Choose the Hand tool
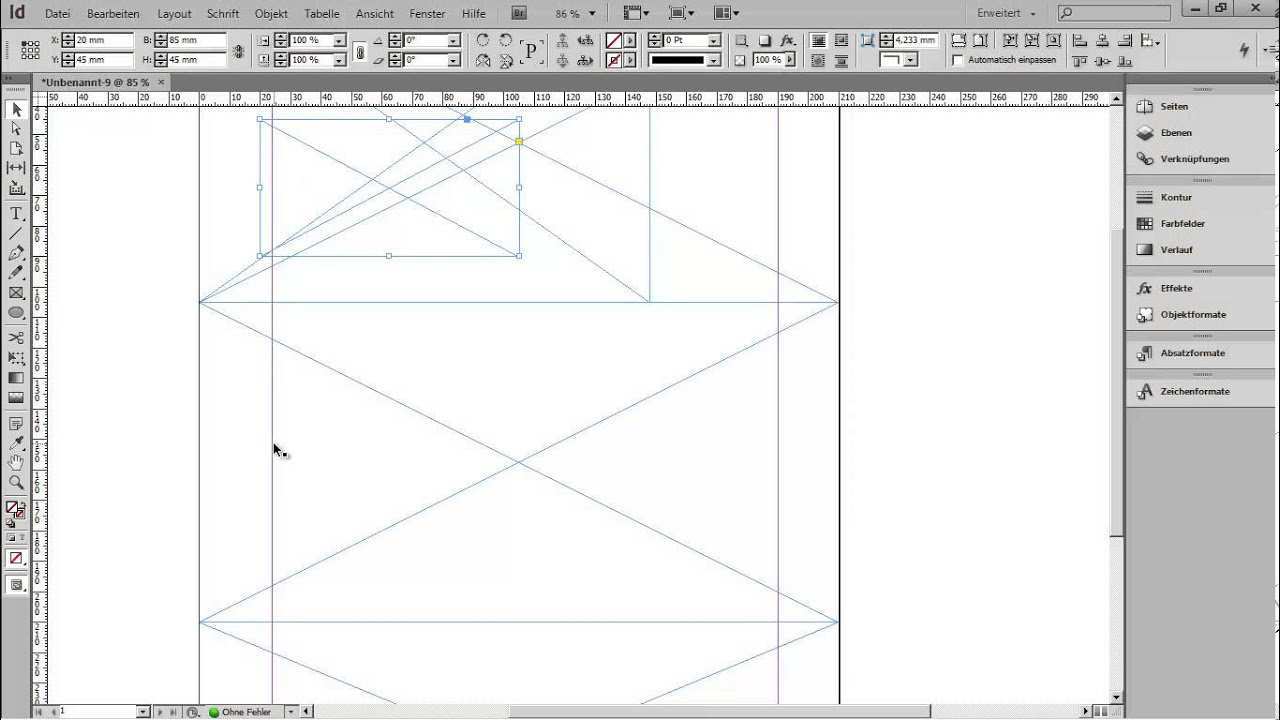The image size is (1280, 720). point(16,462)
